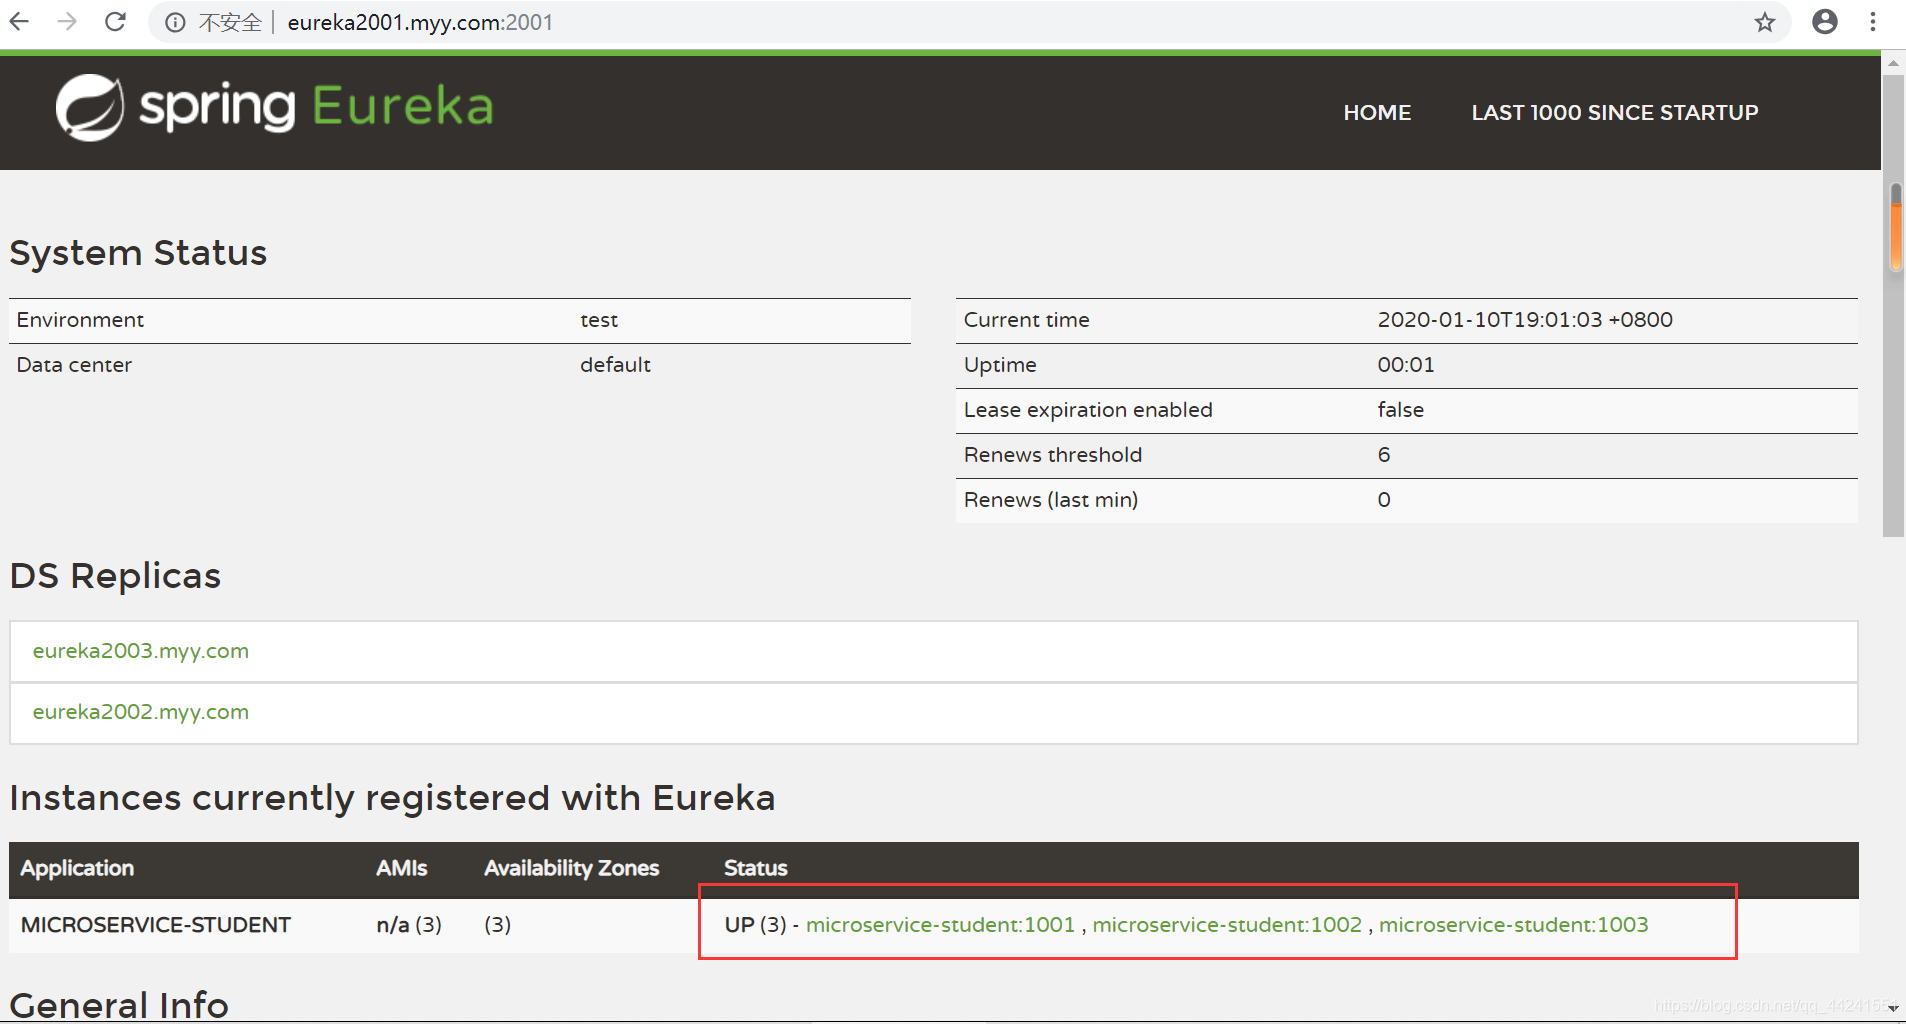This screenshot has width=1906, height=1024.
Task: Open the HOME navigation item
Action: tap(1377, 112)
